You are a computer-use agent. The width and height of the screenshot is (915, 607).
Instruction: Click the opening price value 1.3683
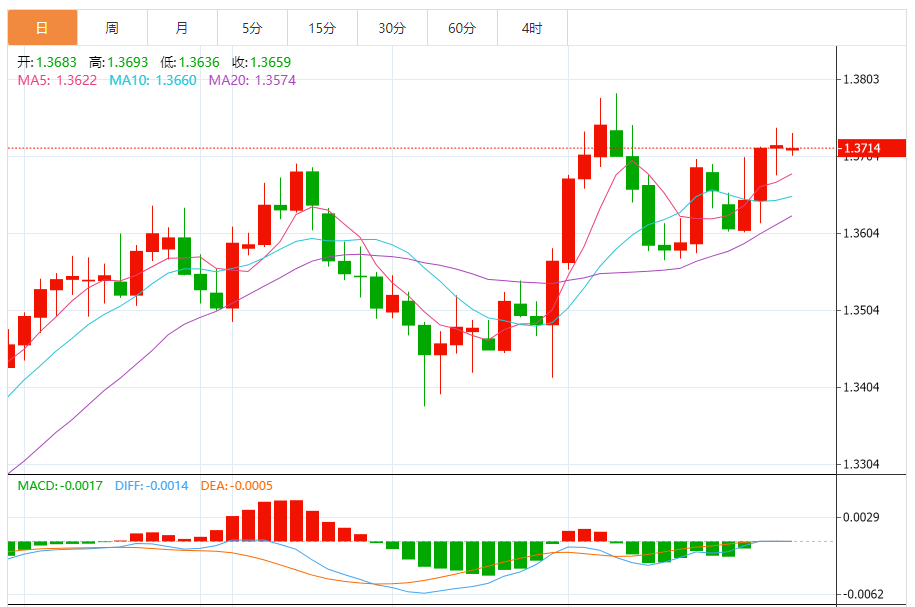57,62
